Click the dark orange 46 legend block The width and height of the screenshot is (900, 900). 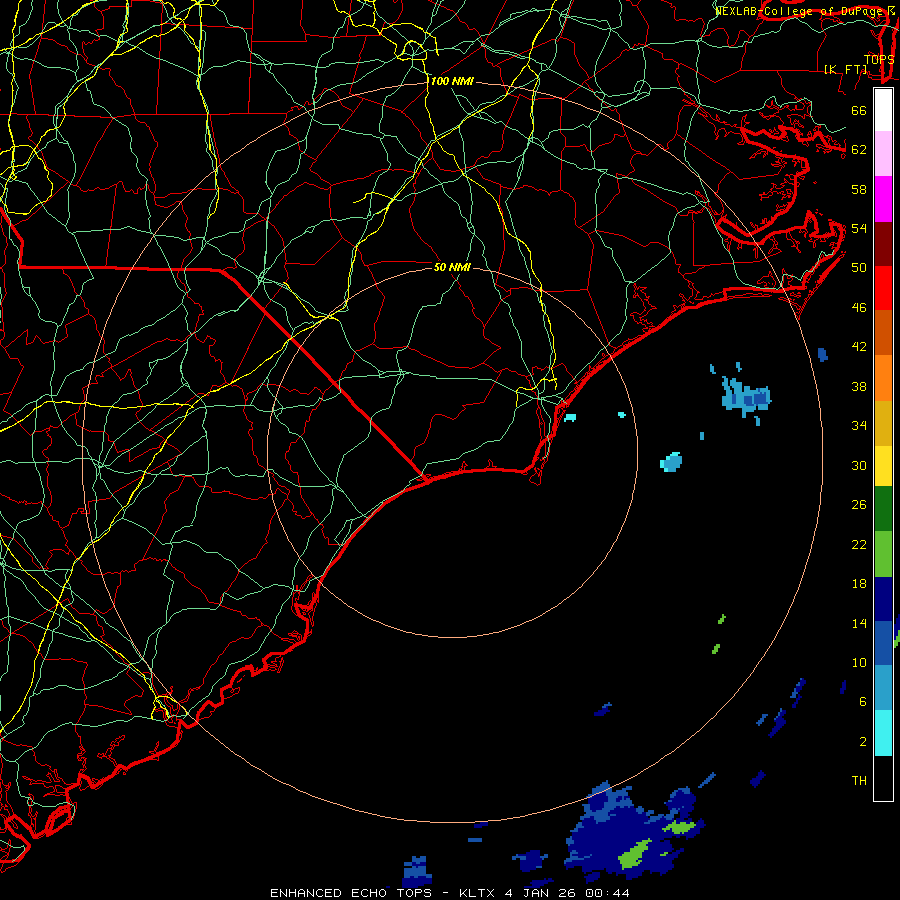883,333
